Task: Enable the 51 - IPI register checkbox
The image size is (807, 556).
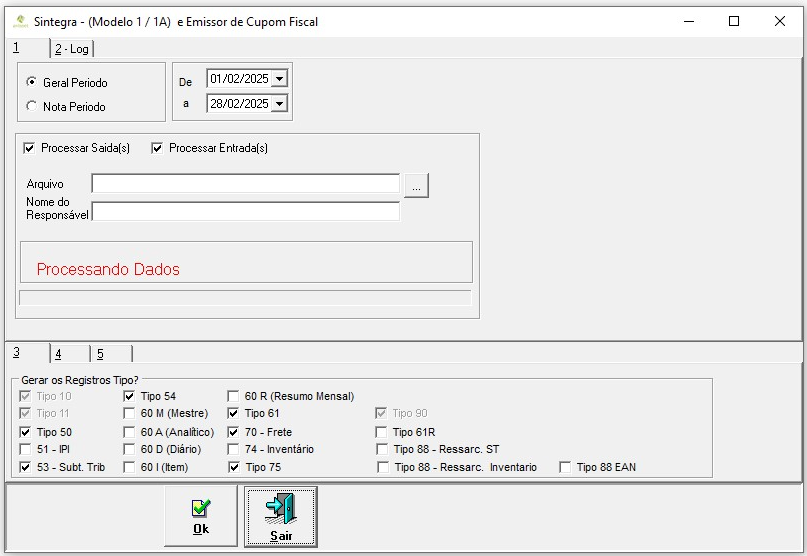Action: click(26, 449)
